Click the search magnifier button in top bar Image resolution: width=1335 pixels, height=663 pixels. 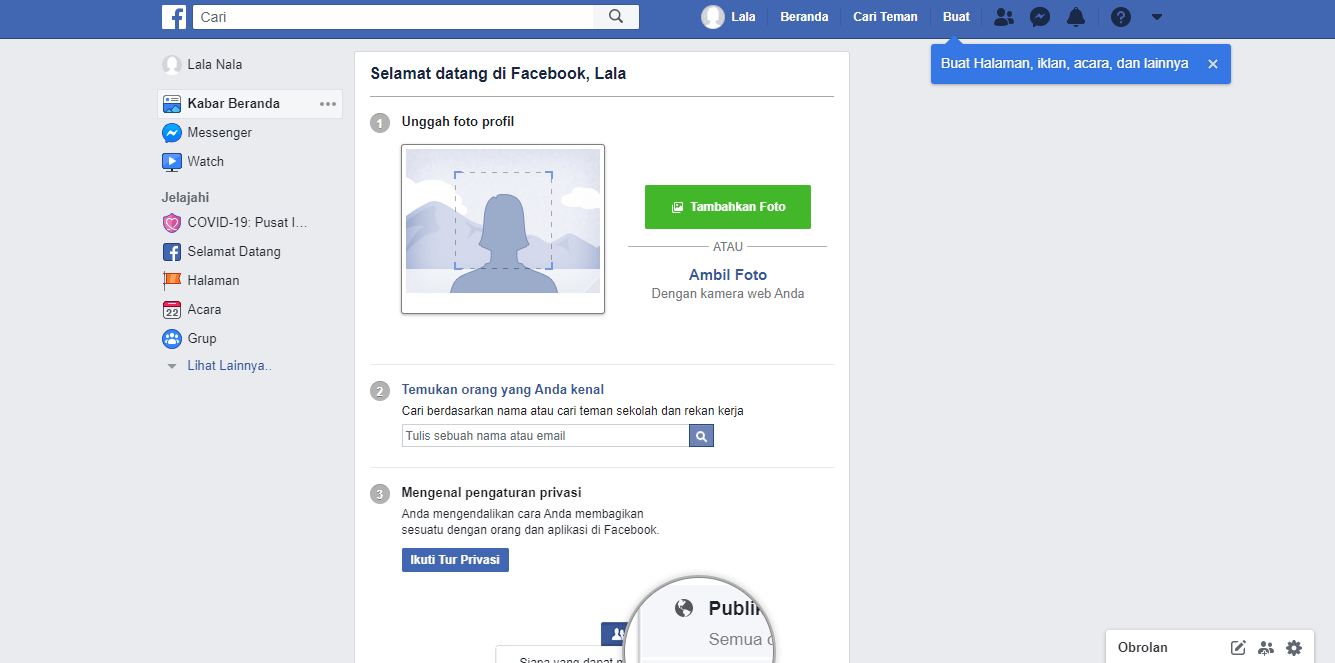coord(616,17)
